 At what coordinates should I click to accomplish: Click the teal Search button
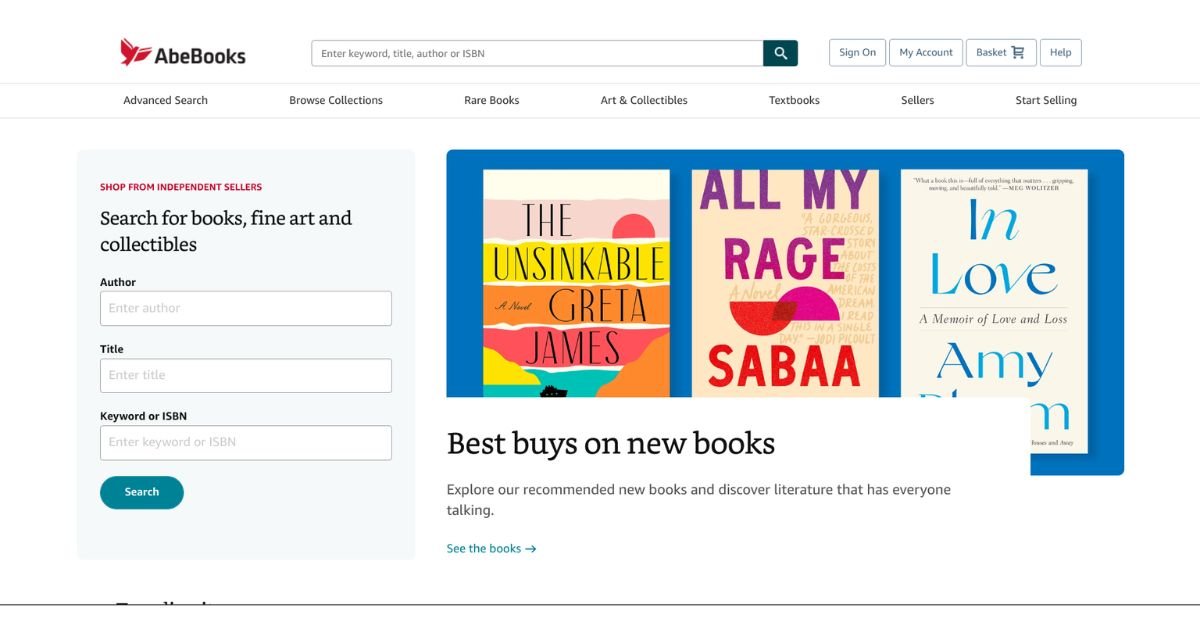[142, 492]
